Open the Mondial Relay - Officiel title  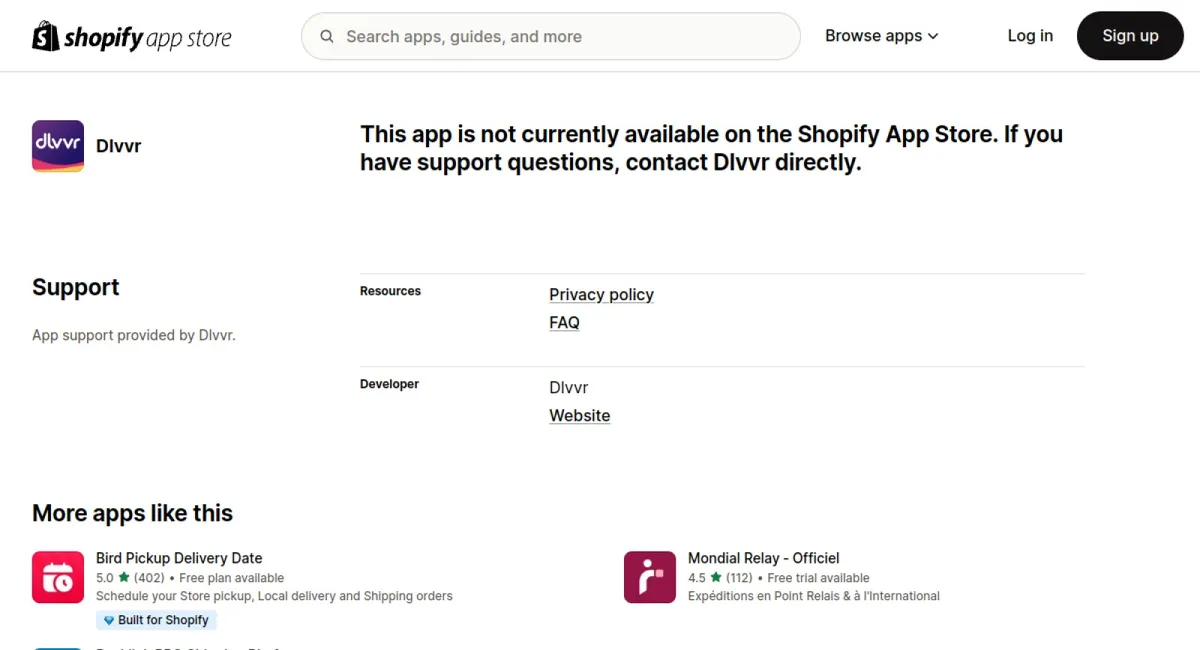tap(764, 558)
